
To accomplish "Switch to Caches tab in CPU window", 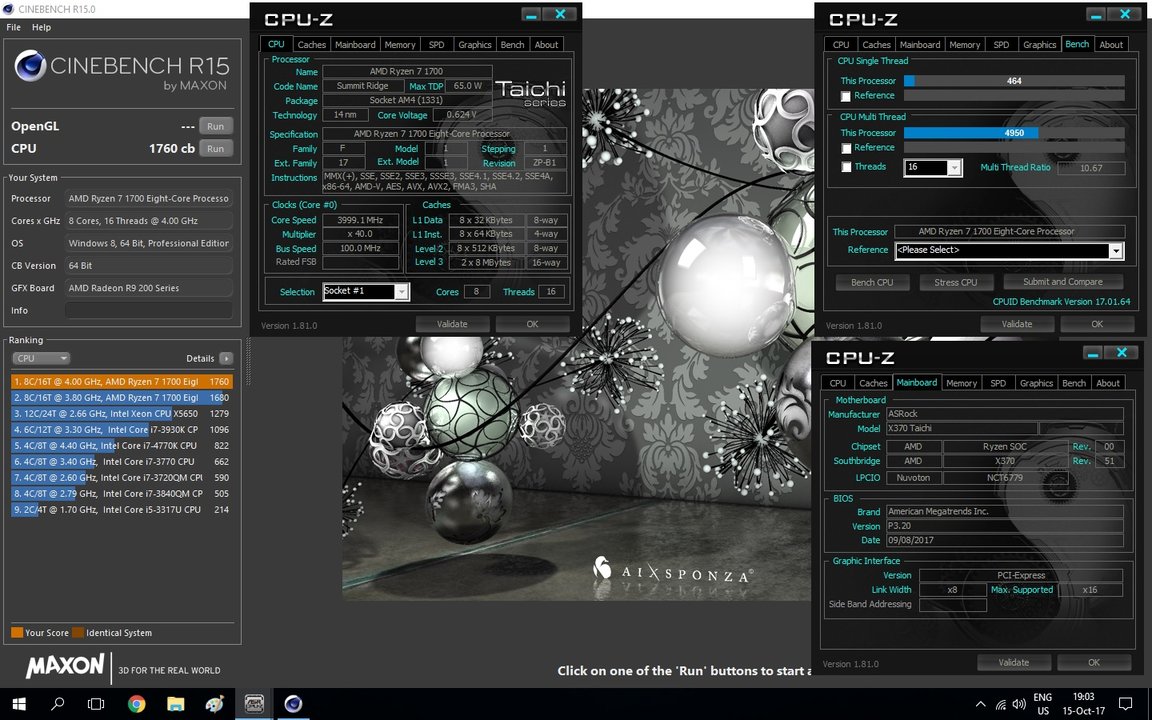I will click(312, 45).
